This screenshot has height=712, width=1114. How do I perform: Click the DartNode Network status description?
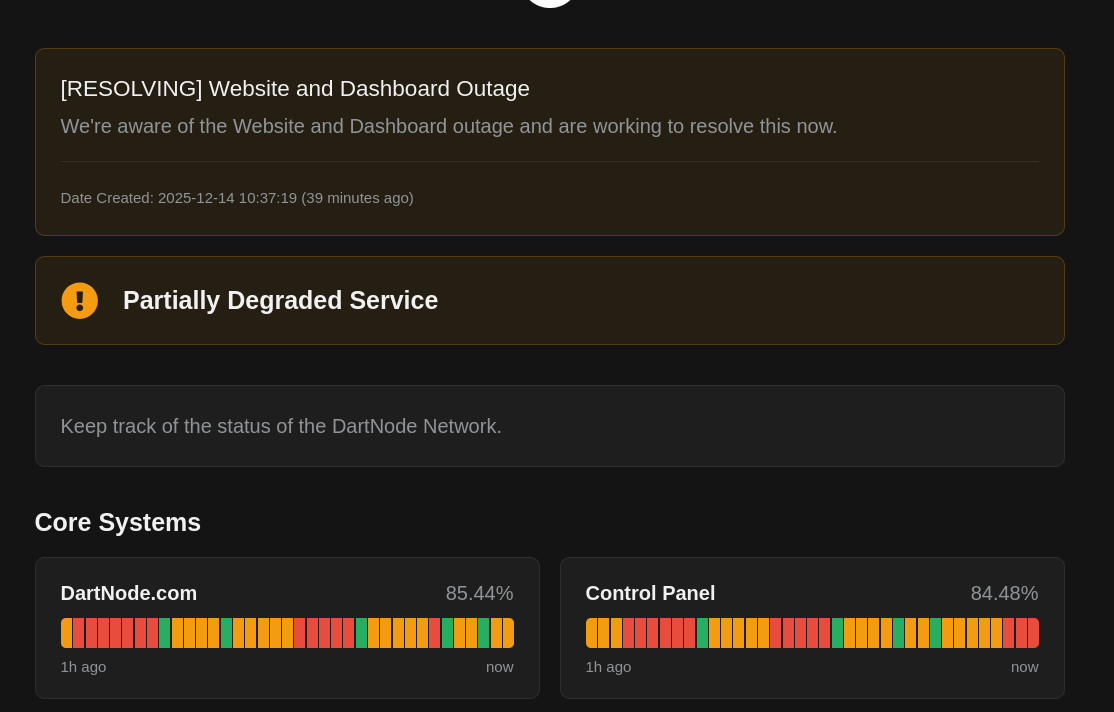[x=281, y=426]
